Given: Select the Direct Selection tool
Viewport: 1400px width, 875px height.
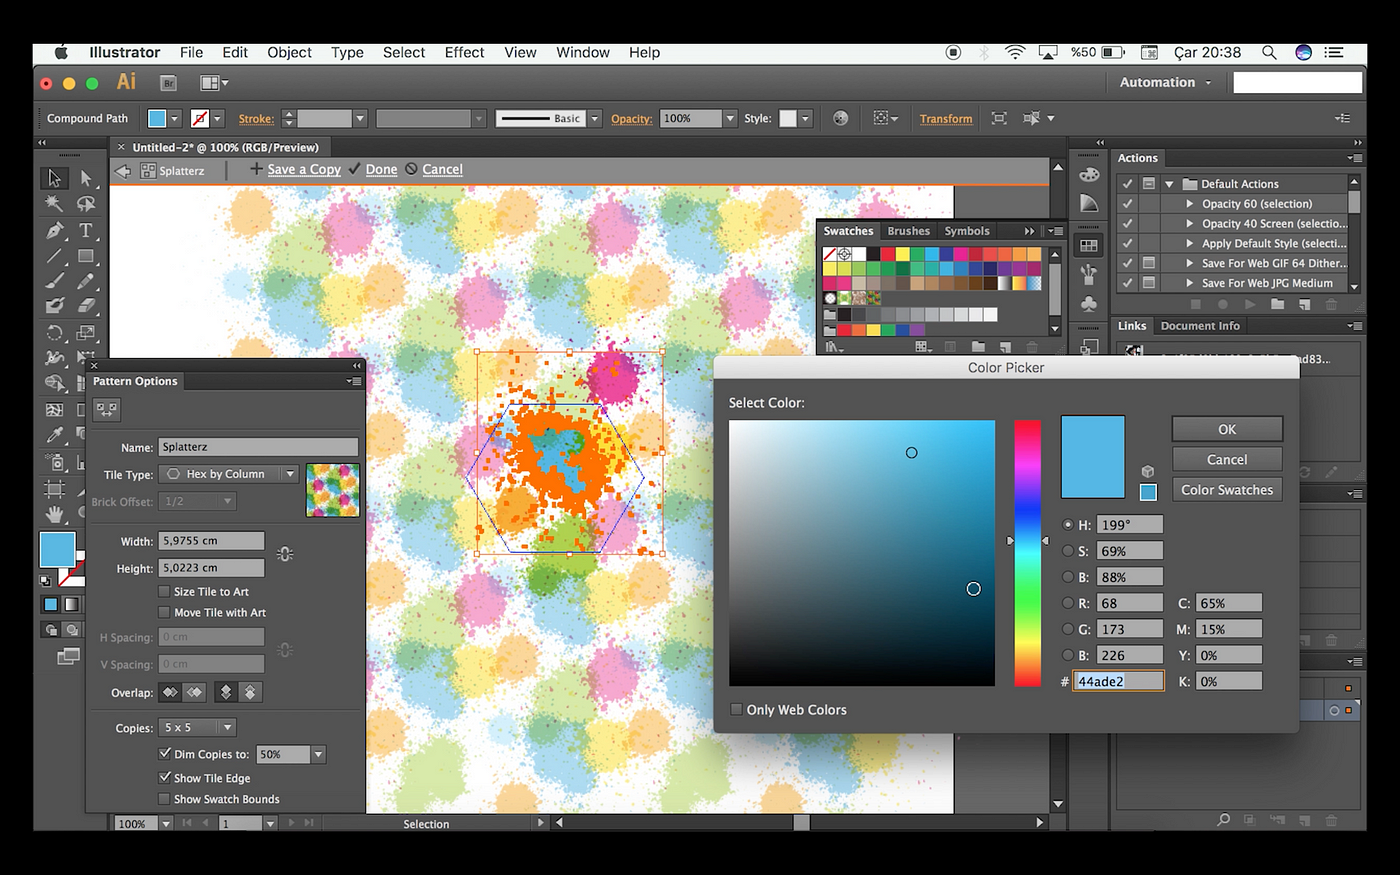Looking at the screenshot, I should 86,178.
